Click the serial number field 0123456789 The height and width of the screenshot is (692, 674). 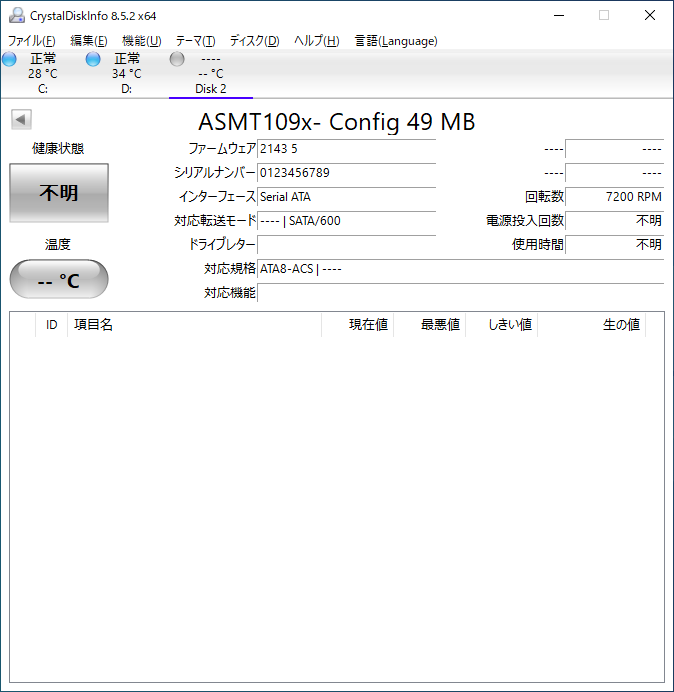(346, 173)
